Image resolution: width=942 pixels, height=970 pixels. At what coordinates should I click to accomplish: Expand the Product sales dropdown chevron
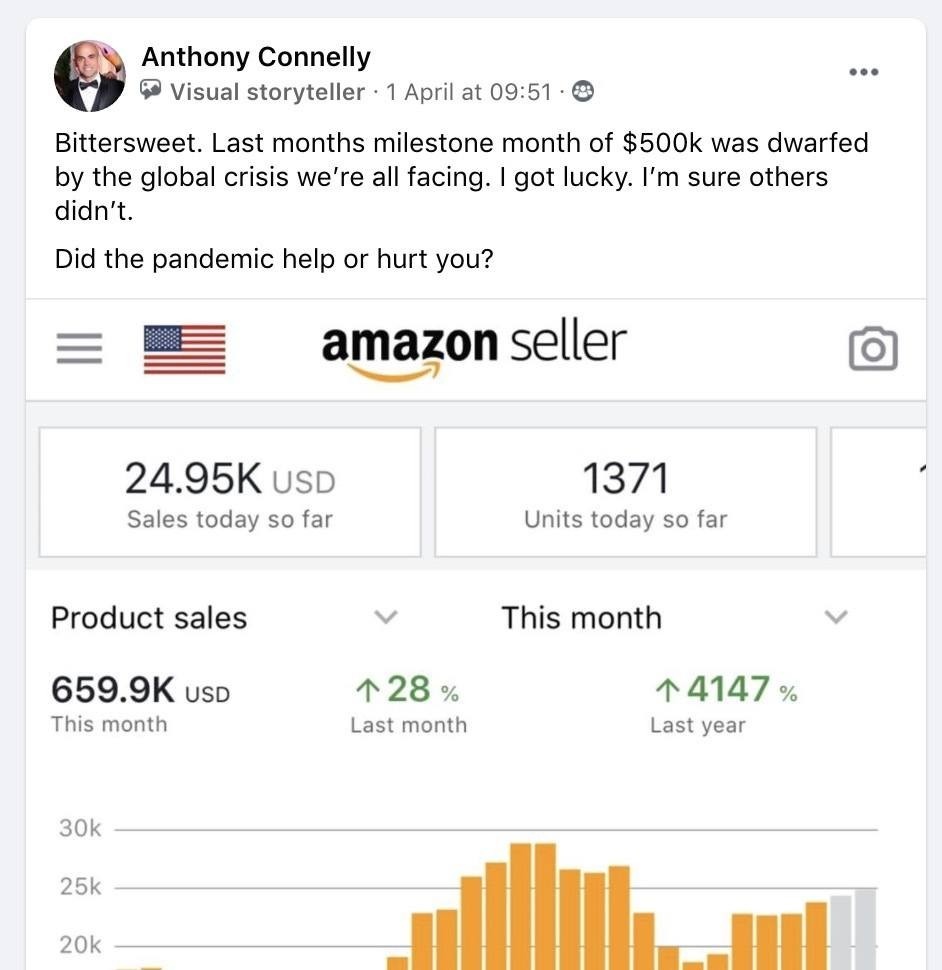(x=385, y=617)
